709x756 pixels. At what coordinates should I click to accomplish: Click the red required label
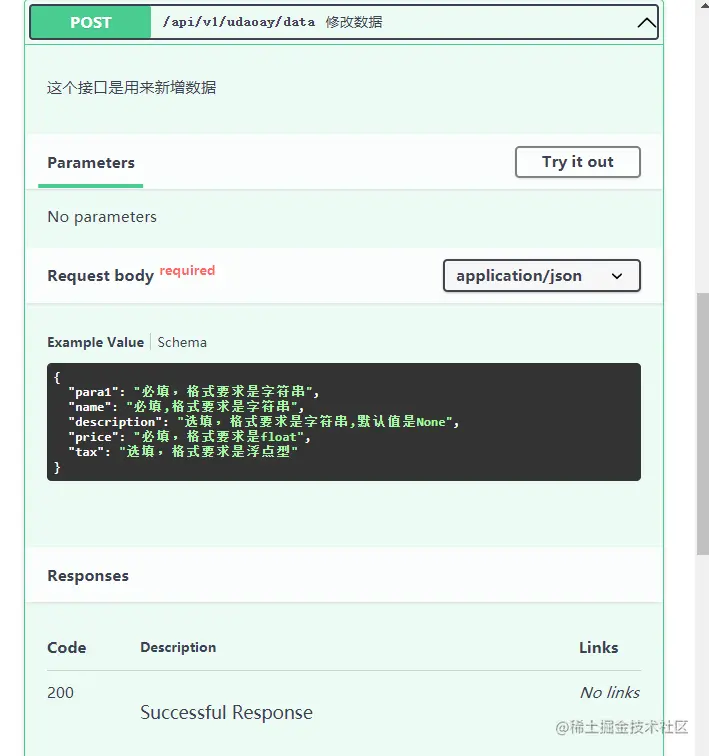[187, 270]
